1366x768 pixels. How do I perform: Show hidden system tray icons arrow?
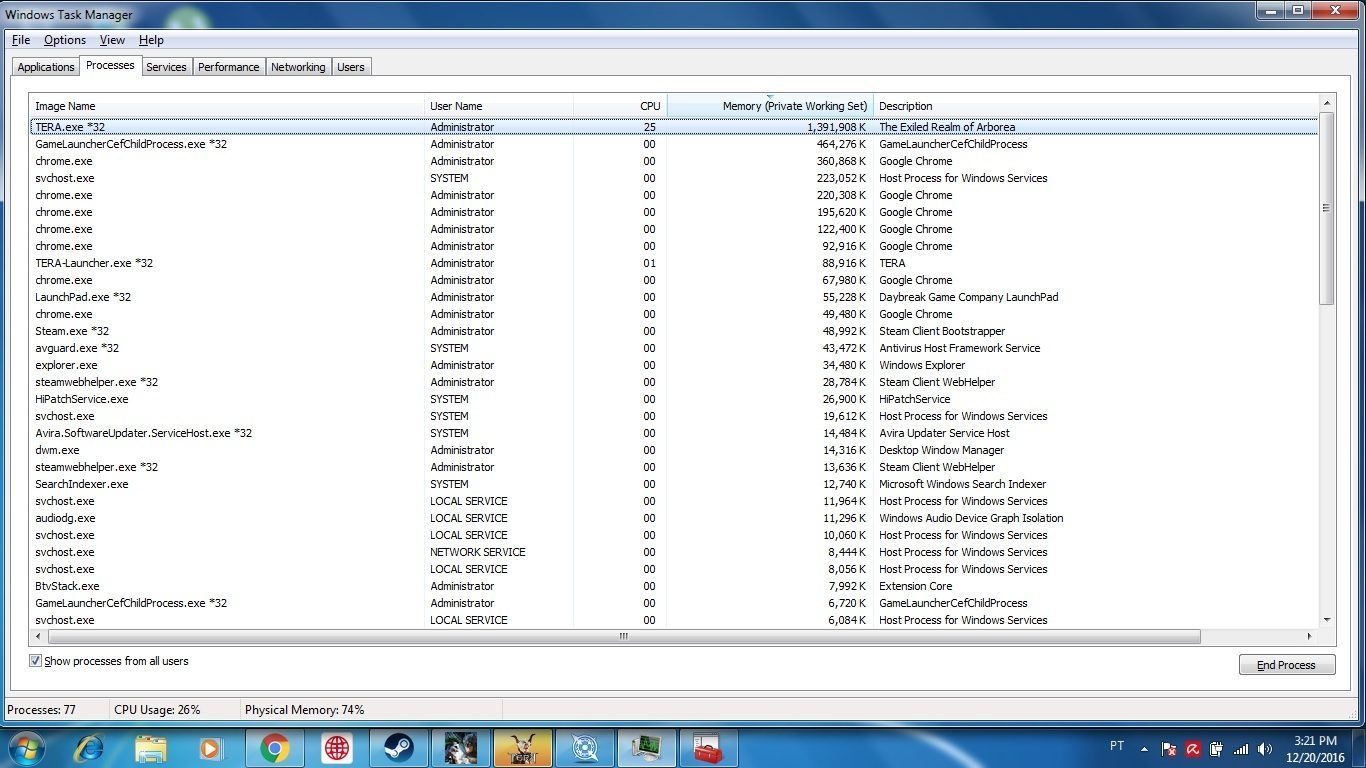coord(1145,748)
